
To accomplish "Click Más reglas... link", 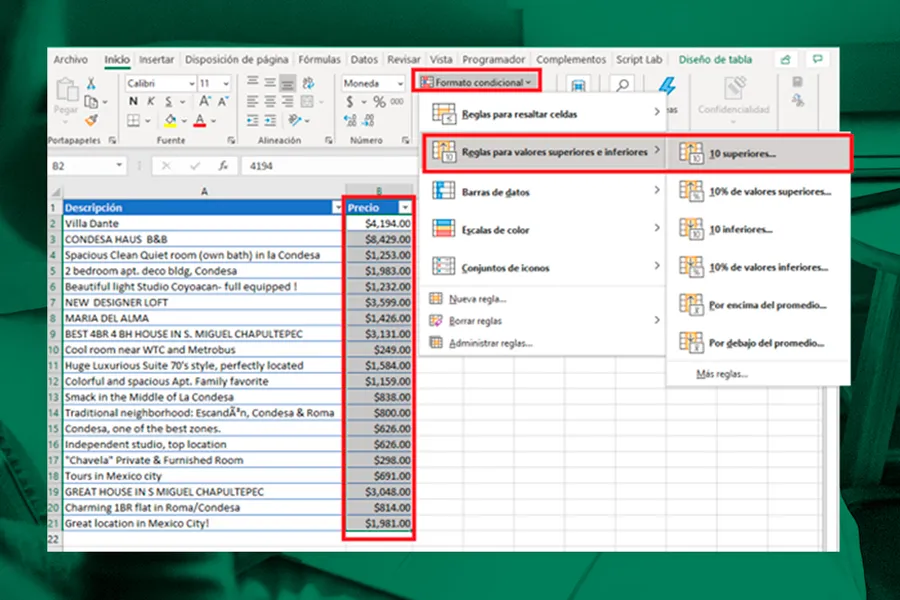I will coord(721,374).
